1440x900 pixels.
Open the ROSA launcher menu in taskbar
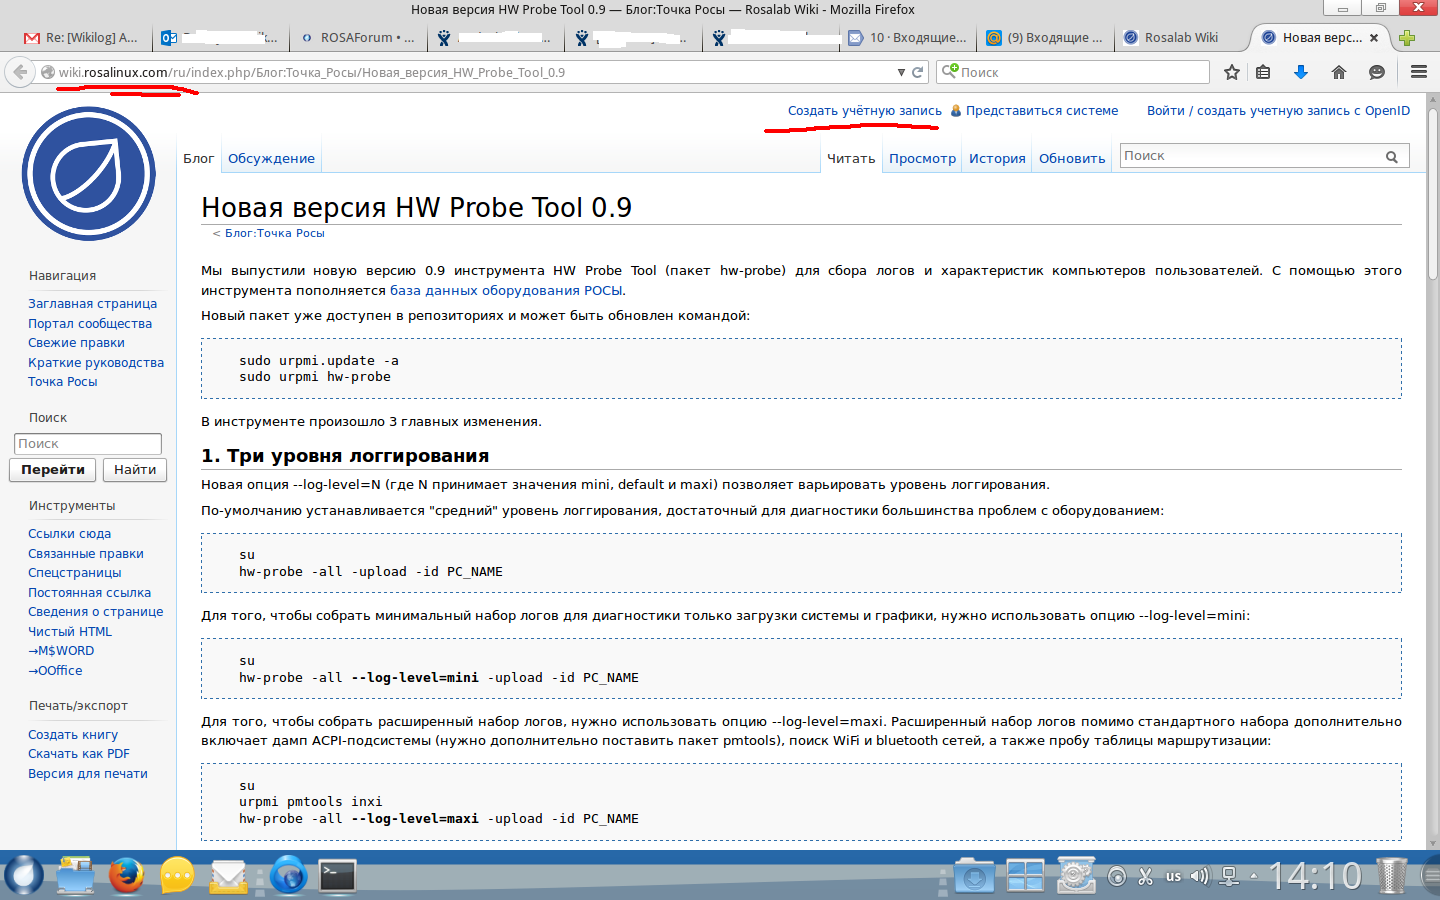[x=24, y=876]
